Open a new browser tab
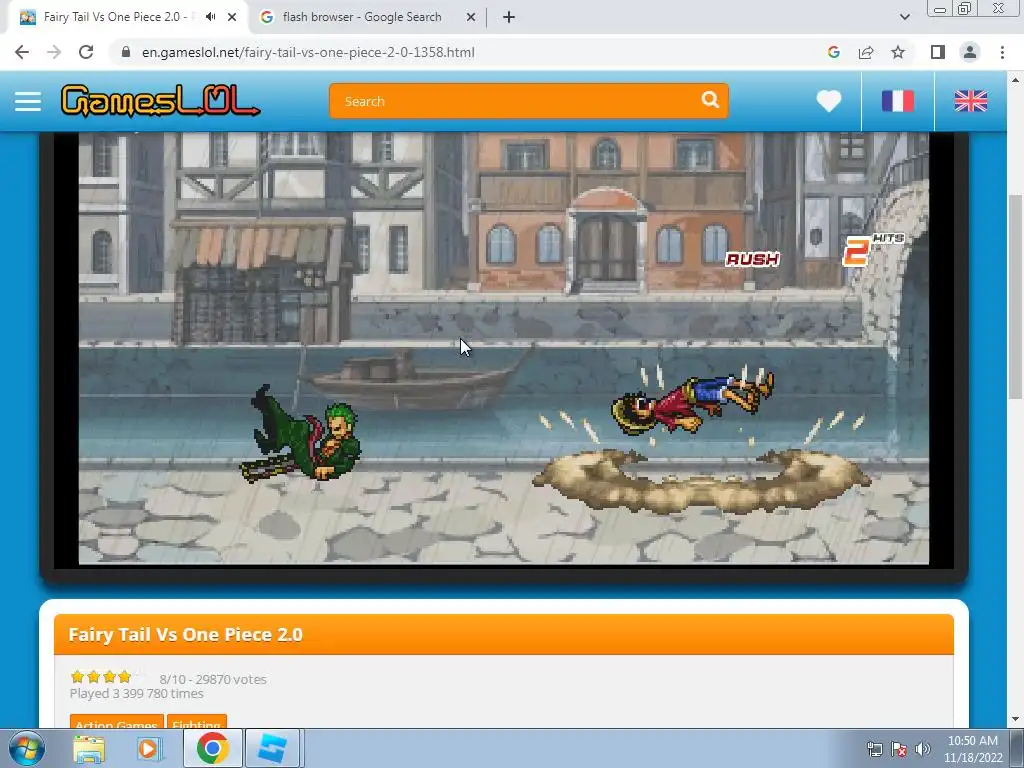Image resolution: width=1024 pixels, height=768 pixels. [x=509, y=17]
